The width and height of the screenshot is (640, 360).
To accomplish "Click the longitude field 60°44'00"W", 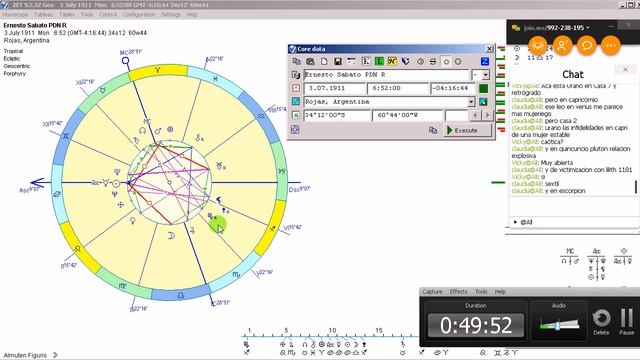I will (407, 116).
